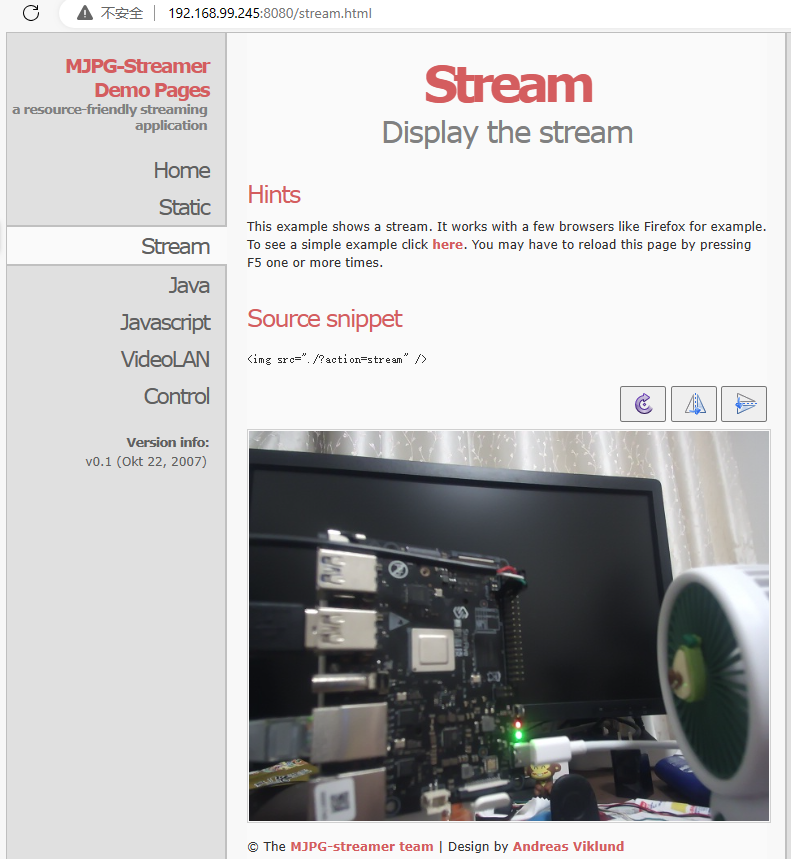The image size is (791, 859).
Task: Click the 'Version info:' label
Action: 168,442
